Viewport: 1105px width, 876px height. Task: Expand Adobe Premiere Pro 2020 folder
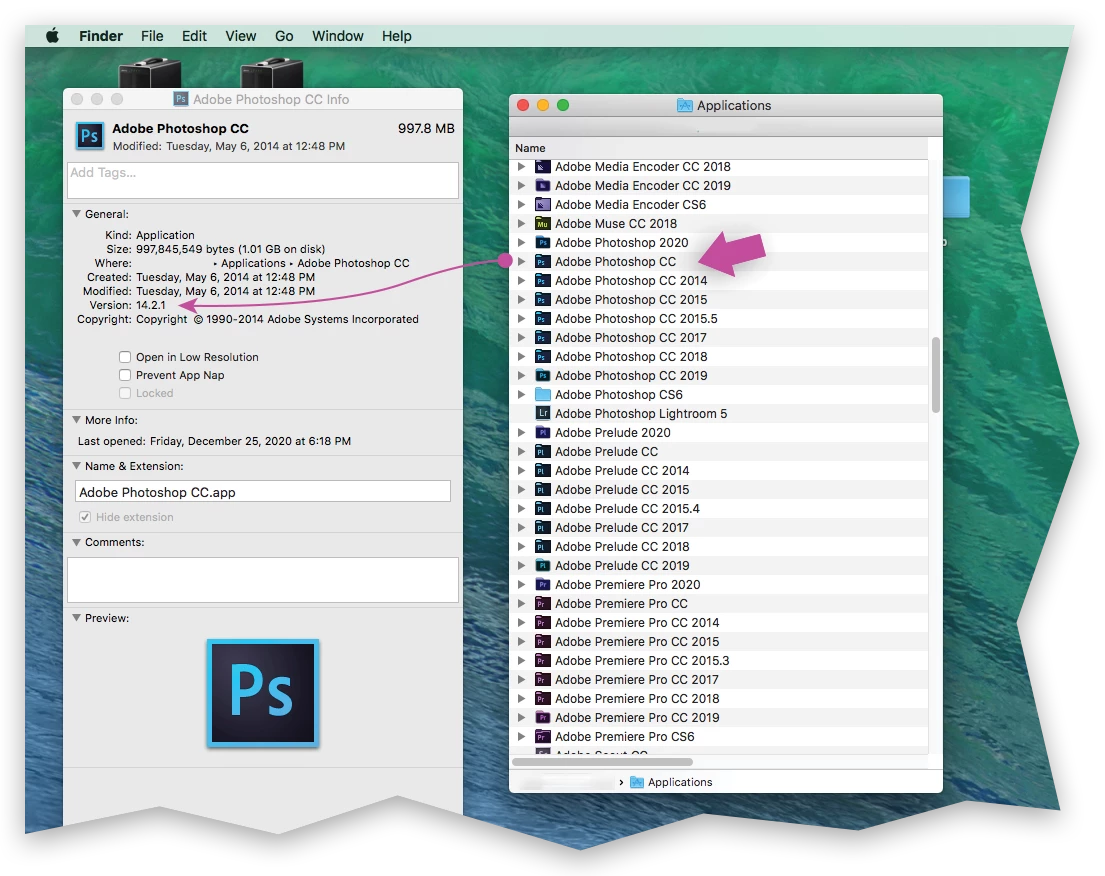(521, 584)
